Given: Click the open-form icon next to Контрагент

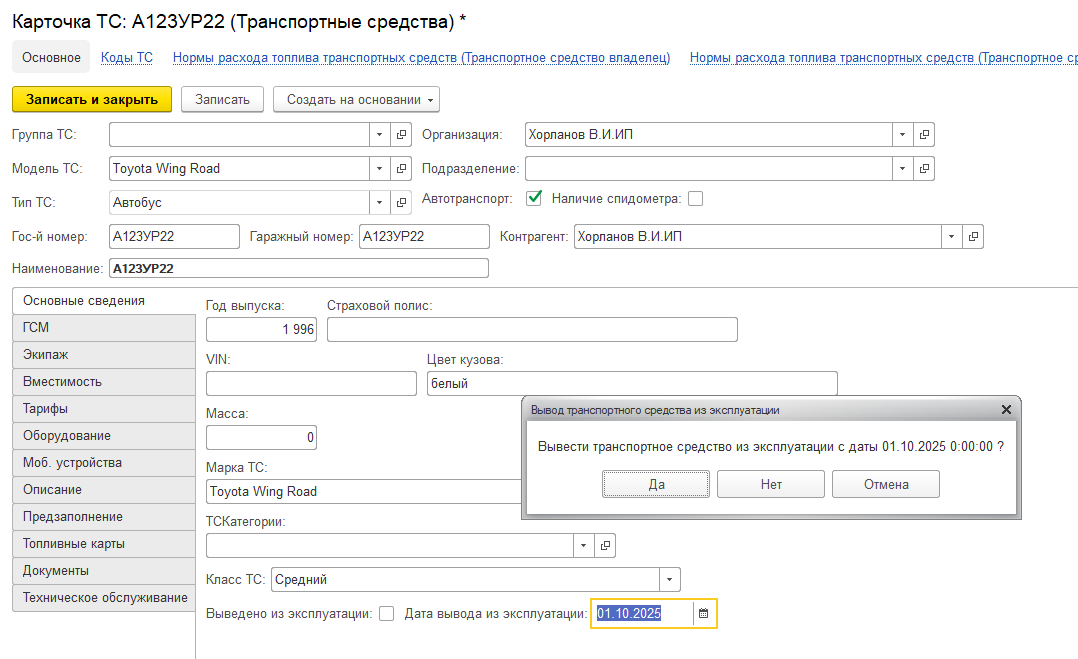Looking at the screenshot, I should pos(972,237).
